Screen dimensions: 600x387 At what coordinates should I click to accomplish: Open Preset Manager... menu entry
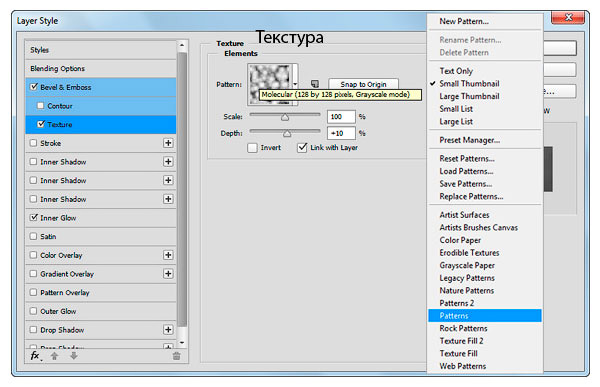(470, 140)
